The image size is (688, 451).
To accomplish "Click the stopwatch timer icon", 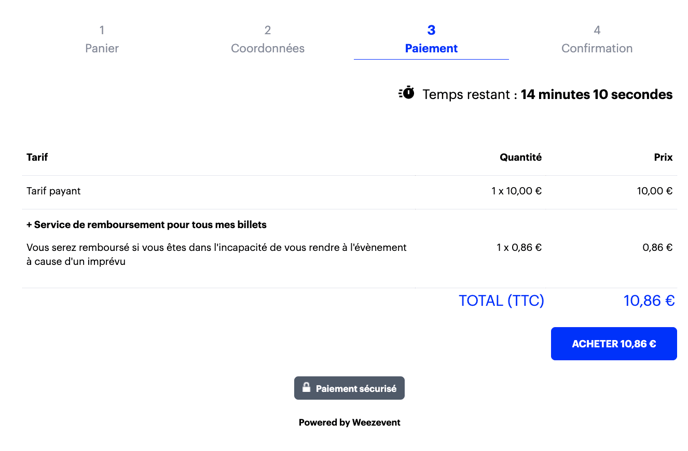I will coord(406,93).
